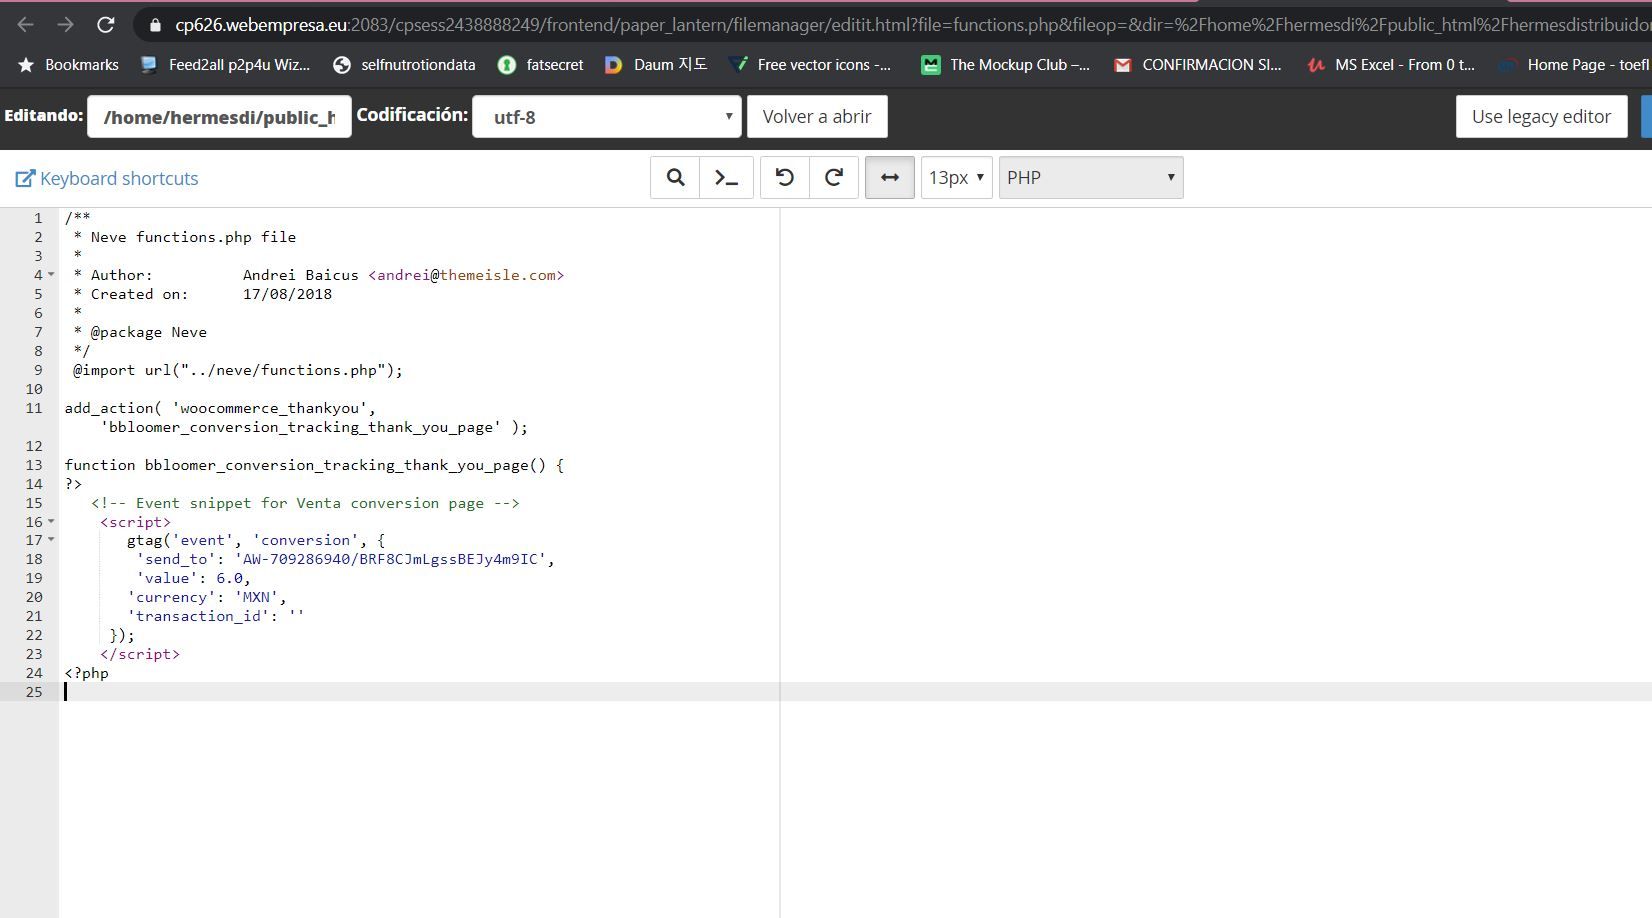The height and width of the screenshot is (918, 1652).
Task: Click the andrei@themeisle.com text on line 4
Action: (x=466, y=275)
